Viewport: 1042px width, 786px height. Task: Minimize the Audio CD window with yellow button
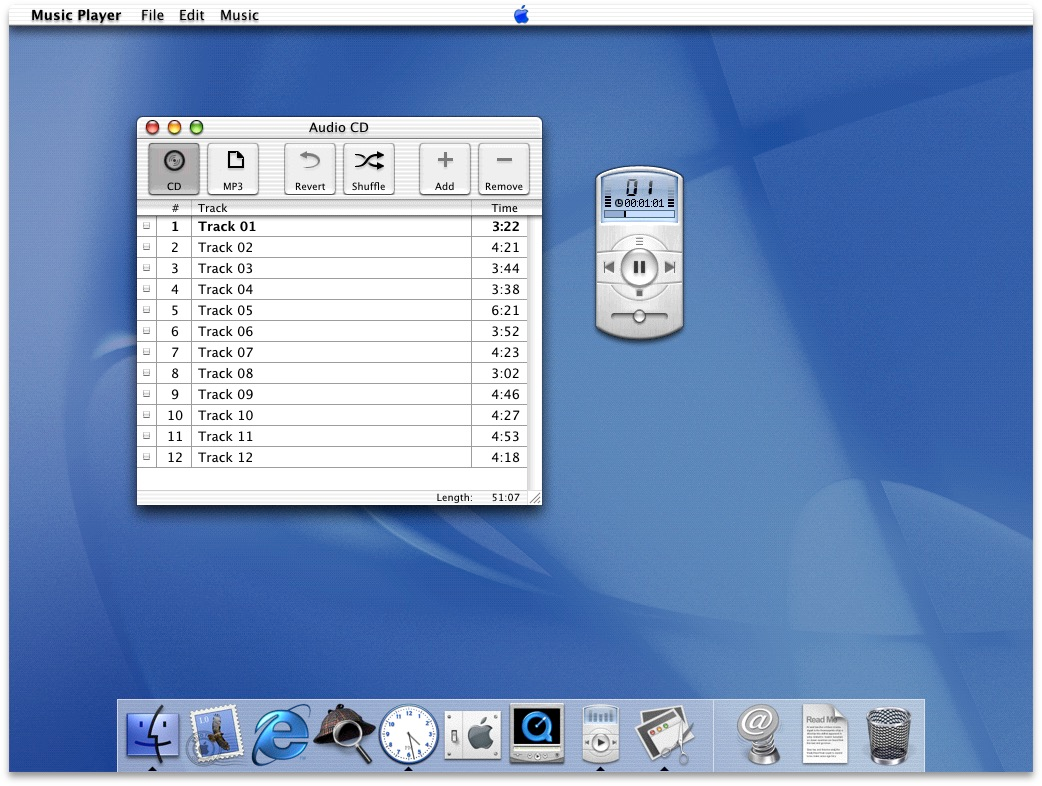(x=174, y=127)
